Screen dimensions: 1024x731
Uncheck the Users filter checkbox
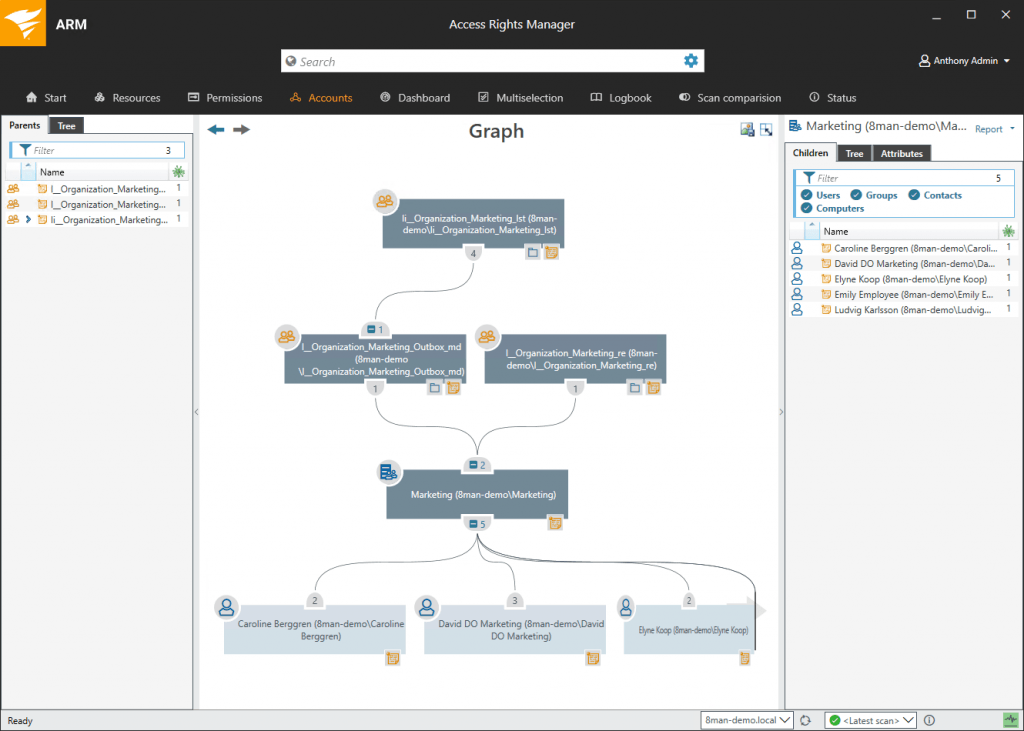click(807, 195)
